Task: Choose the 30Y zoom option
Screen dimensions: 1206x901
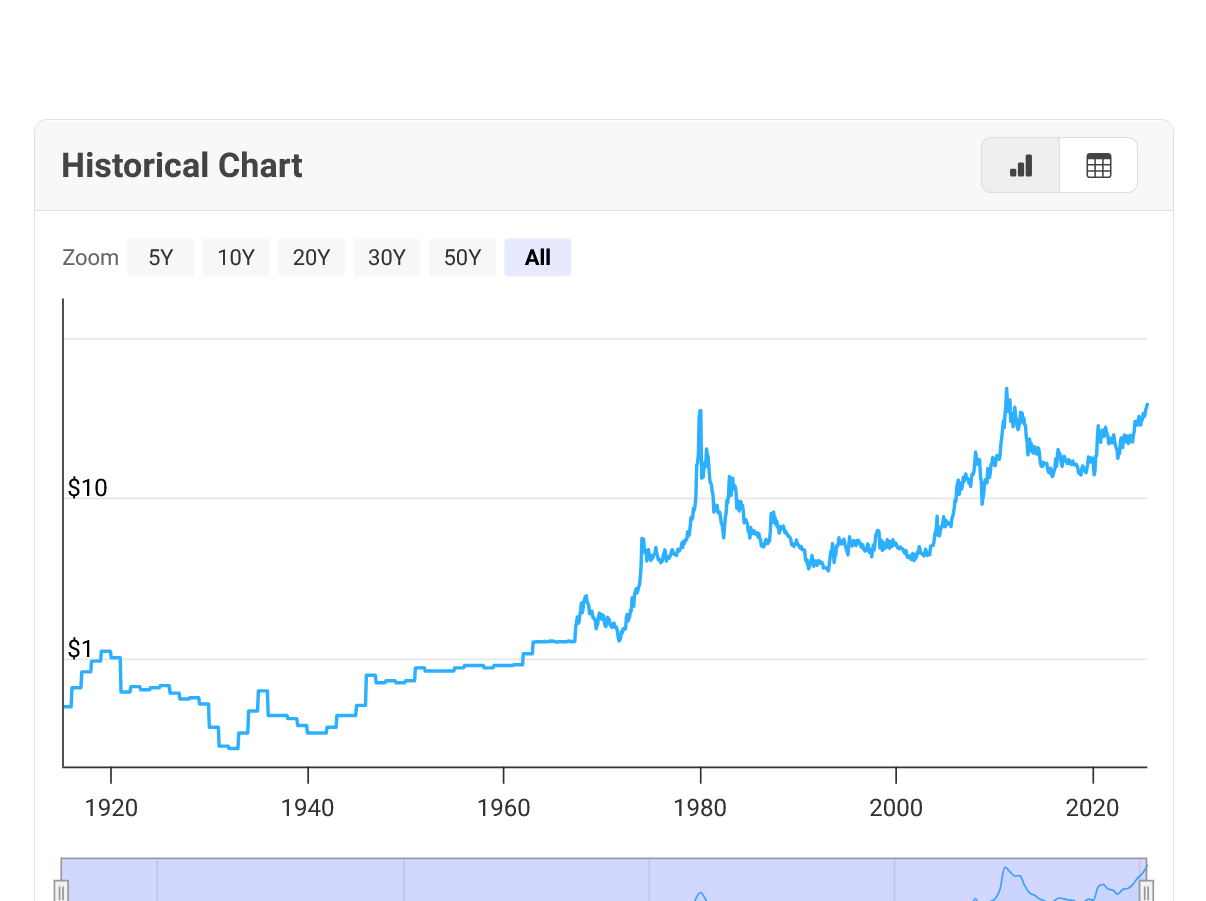Action: [387, 257]
